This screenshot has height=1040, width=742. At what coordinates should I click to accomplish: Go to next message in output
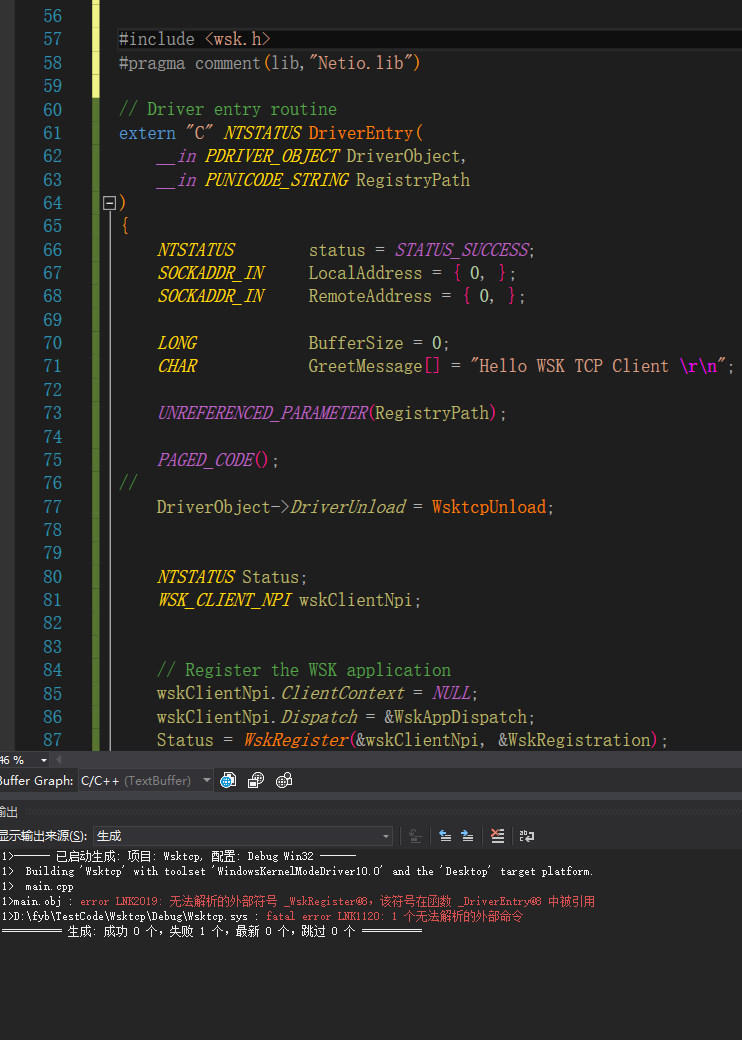coord(467,836)
